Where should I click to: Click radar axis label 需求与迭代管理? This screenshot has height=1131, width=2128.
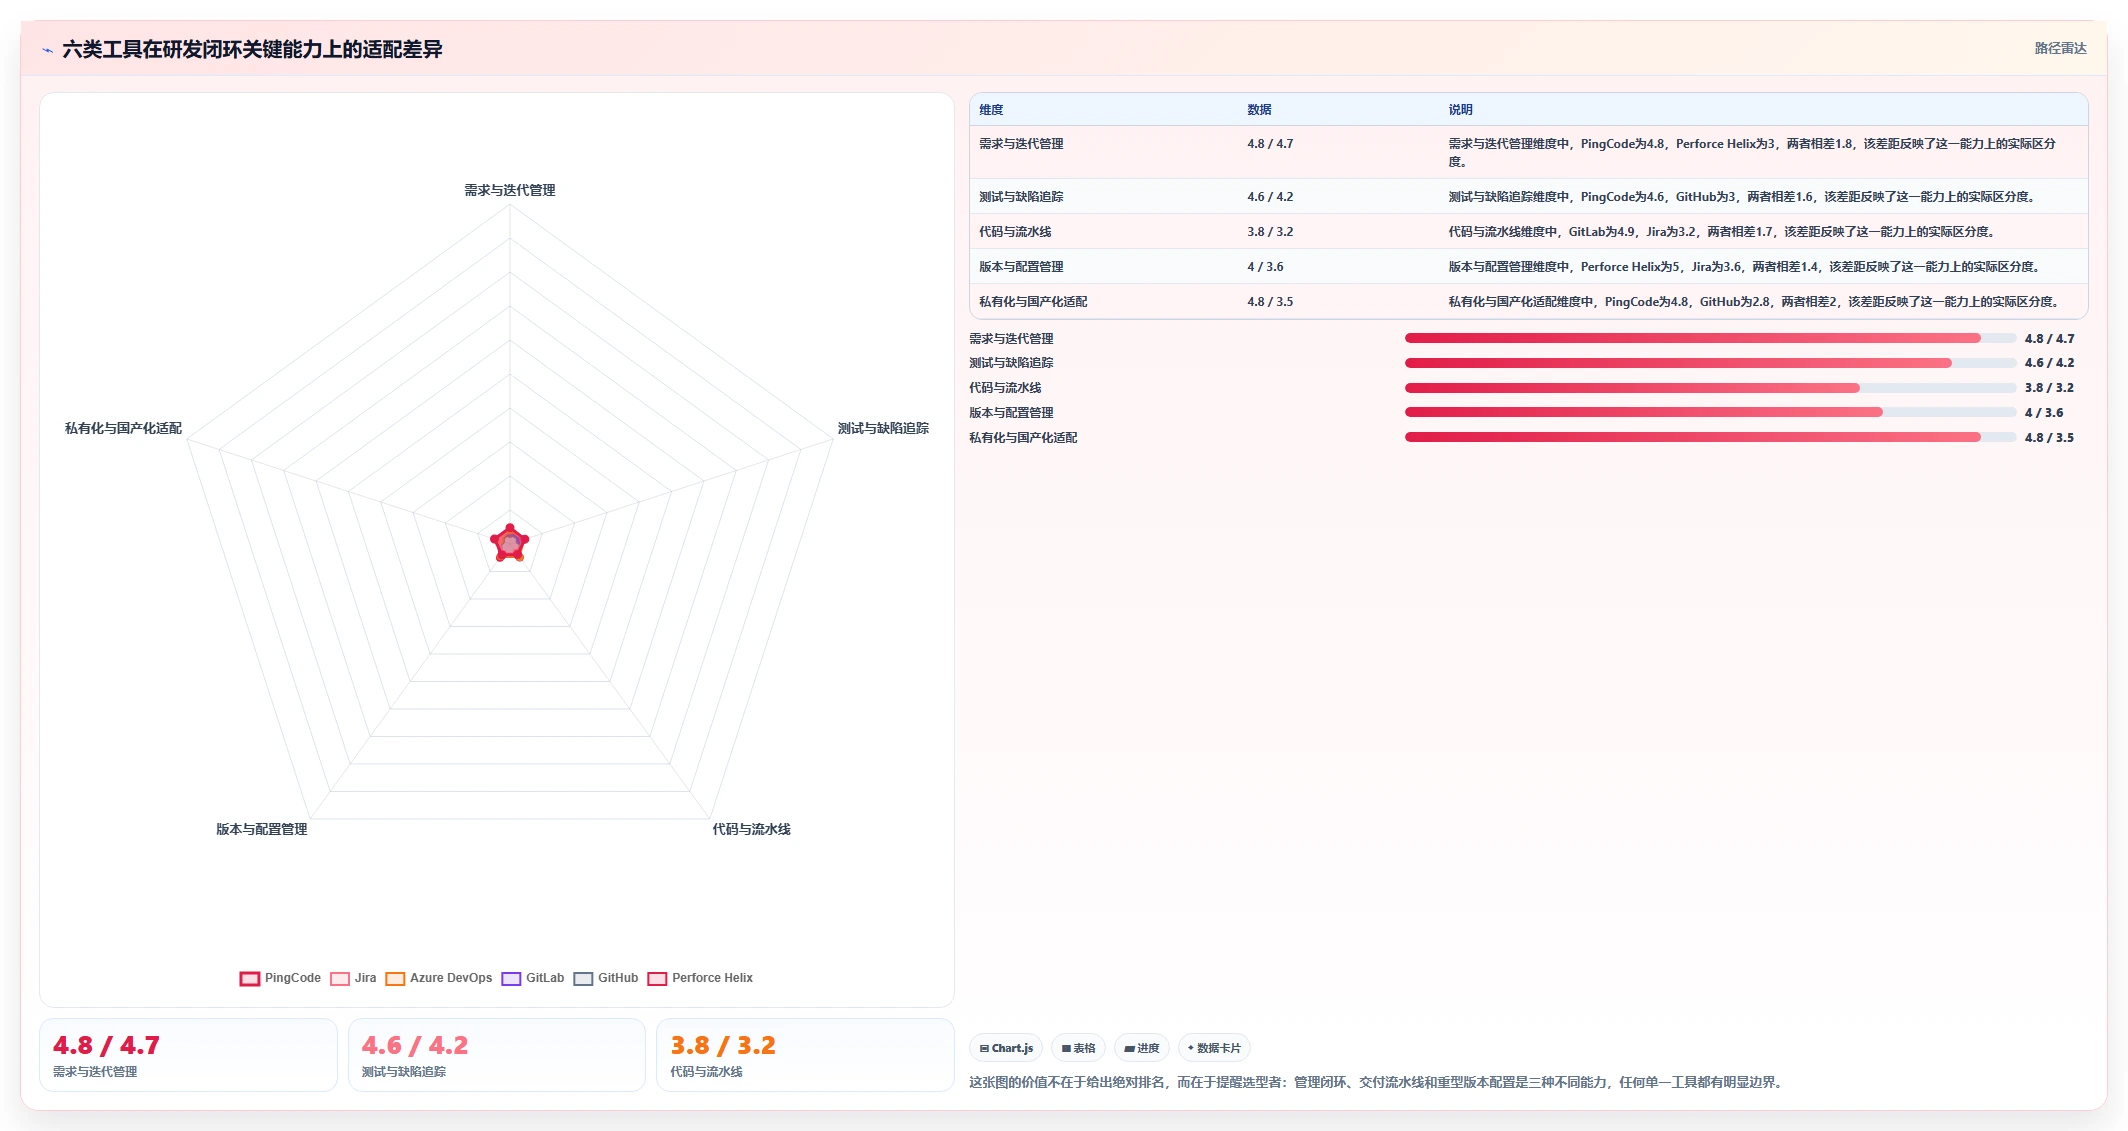pos(510,190)
